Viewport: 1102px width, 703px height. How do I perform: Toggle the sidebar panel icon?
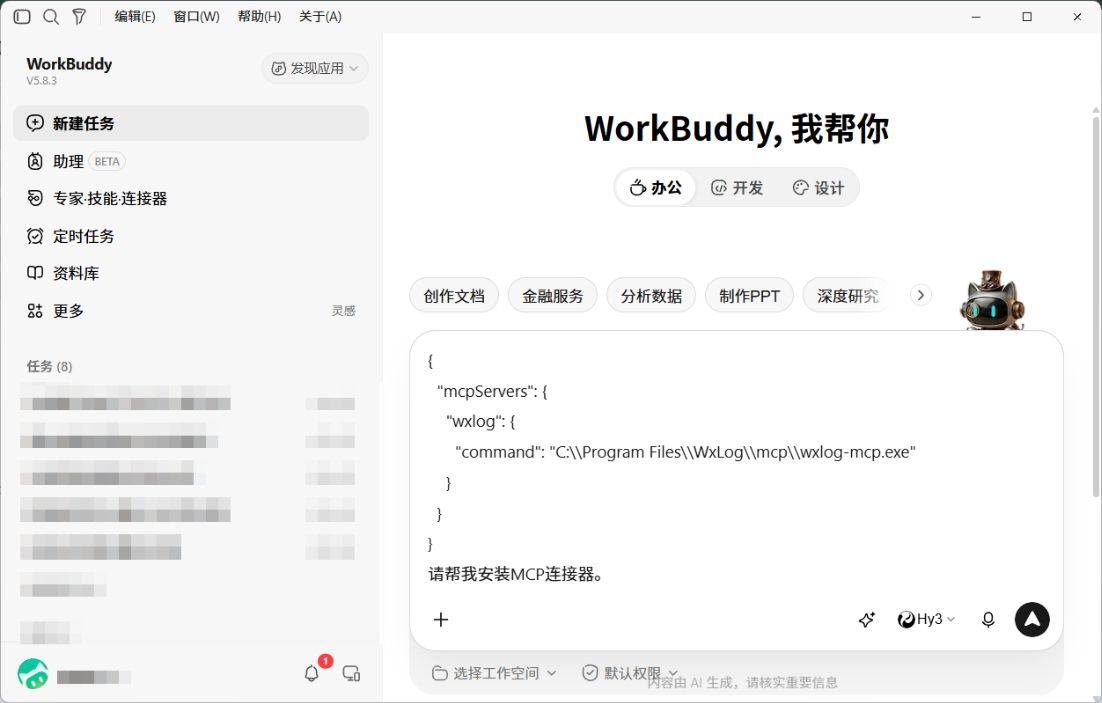point(22,16)
